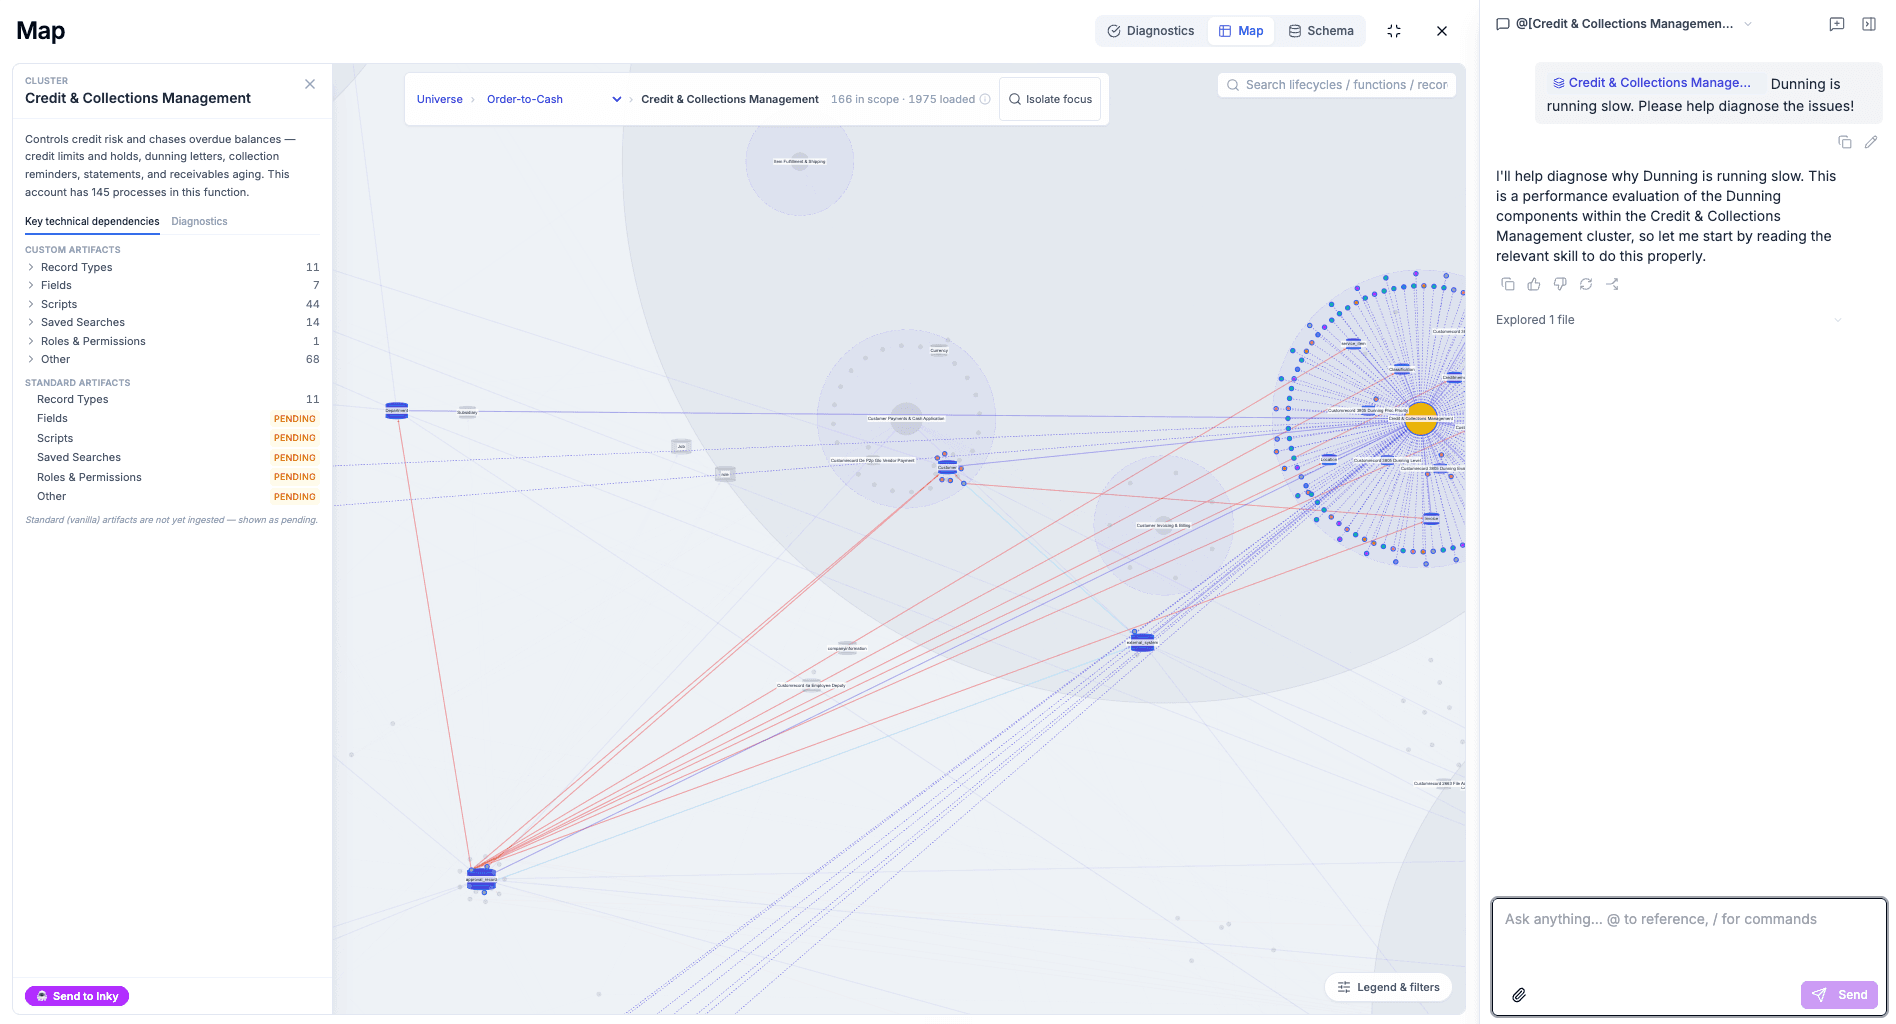This screenshot has width=1896, height=1024.
Task: Copy the user message about Dunning
Action: point(1845,142)
